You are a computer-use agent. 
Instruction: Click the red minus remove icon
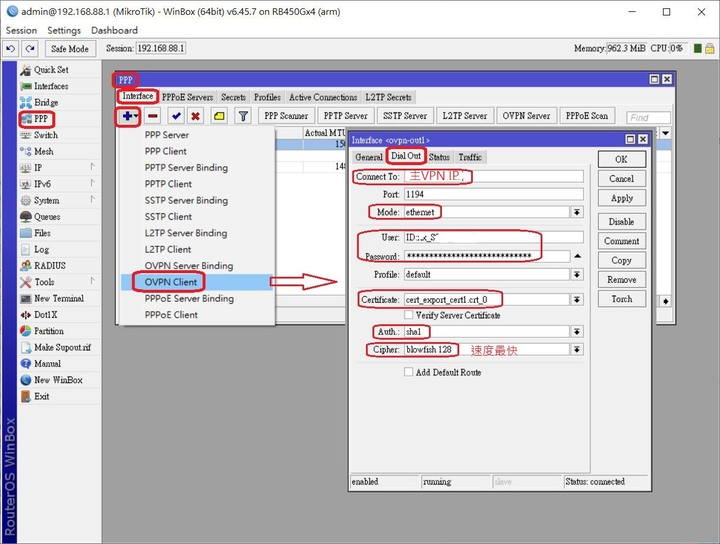pyautogui.click(x=153, y=116)
